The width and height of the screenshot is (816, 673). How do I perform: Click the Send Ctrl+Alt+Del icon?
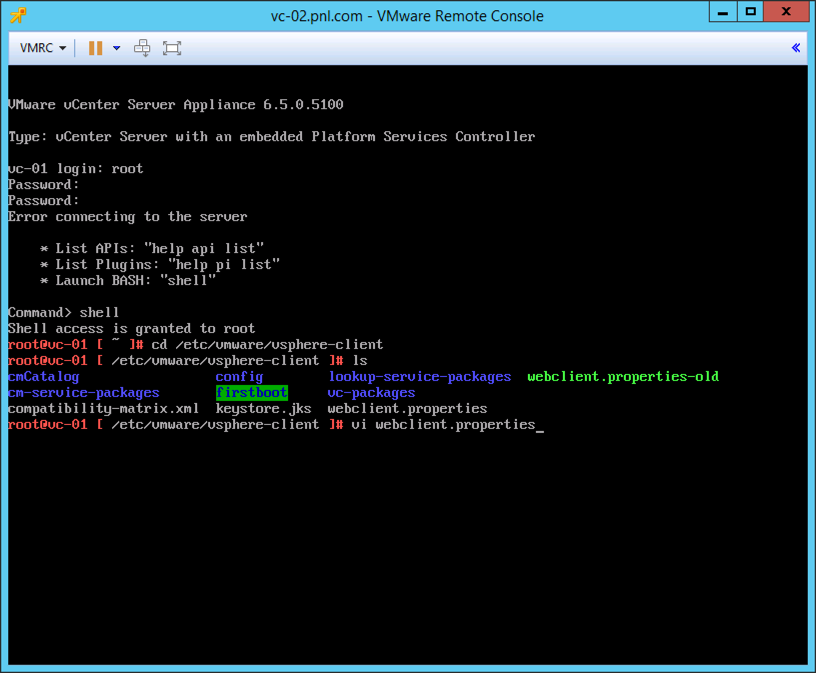(x=142, y=48)
